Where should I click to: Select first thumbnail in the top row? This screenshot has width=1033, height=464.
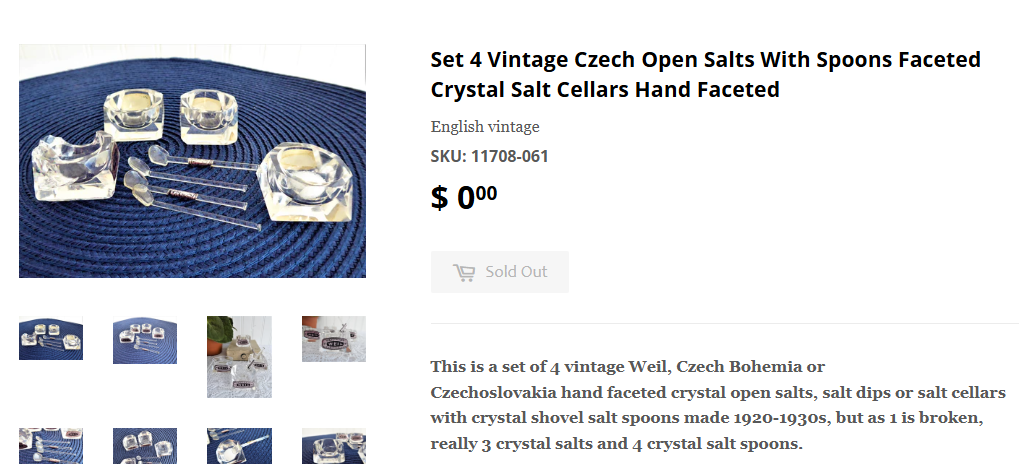[51, 338]
